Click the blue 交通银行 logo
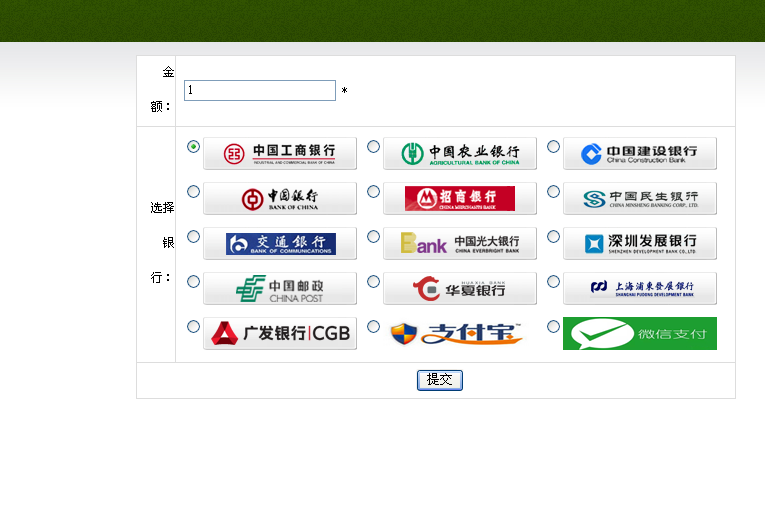The width and height of the screenshot is (765, 524). pyautogui.click(x=280, y=243)
